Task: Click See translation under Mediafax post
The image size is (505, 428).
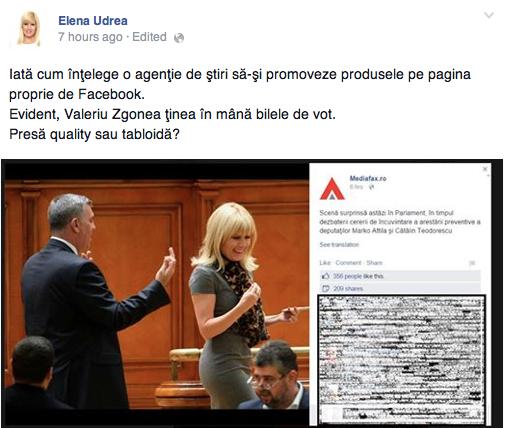Action: coord(339,245)
